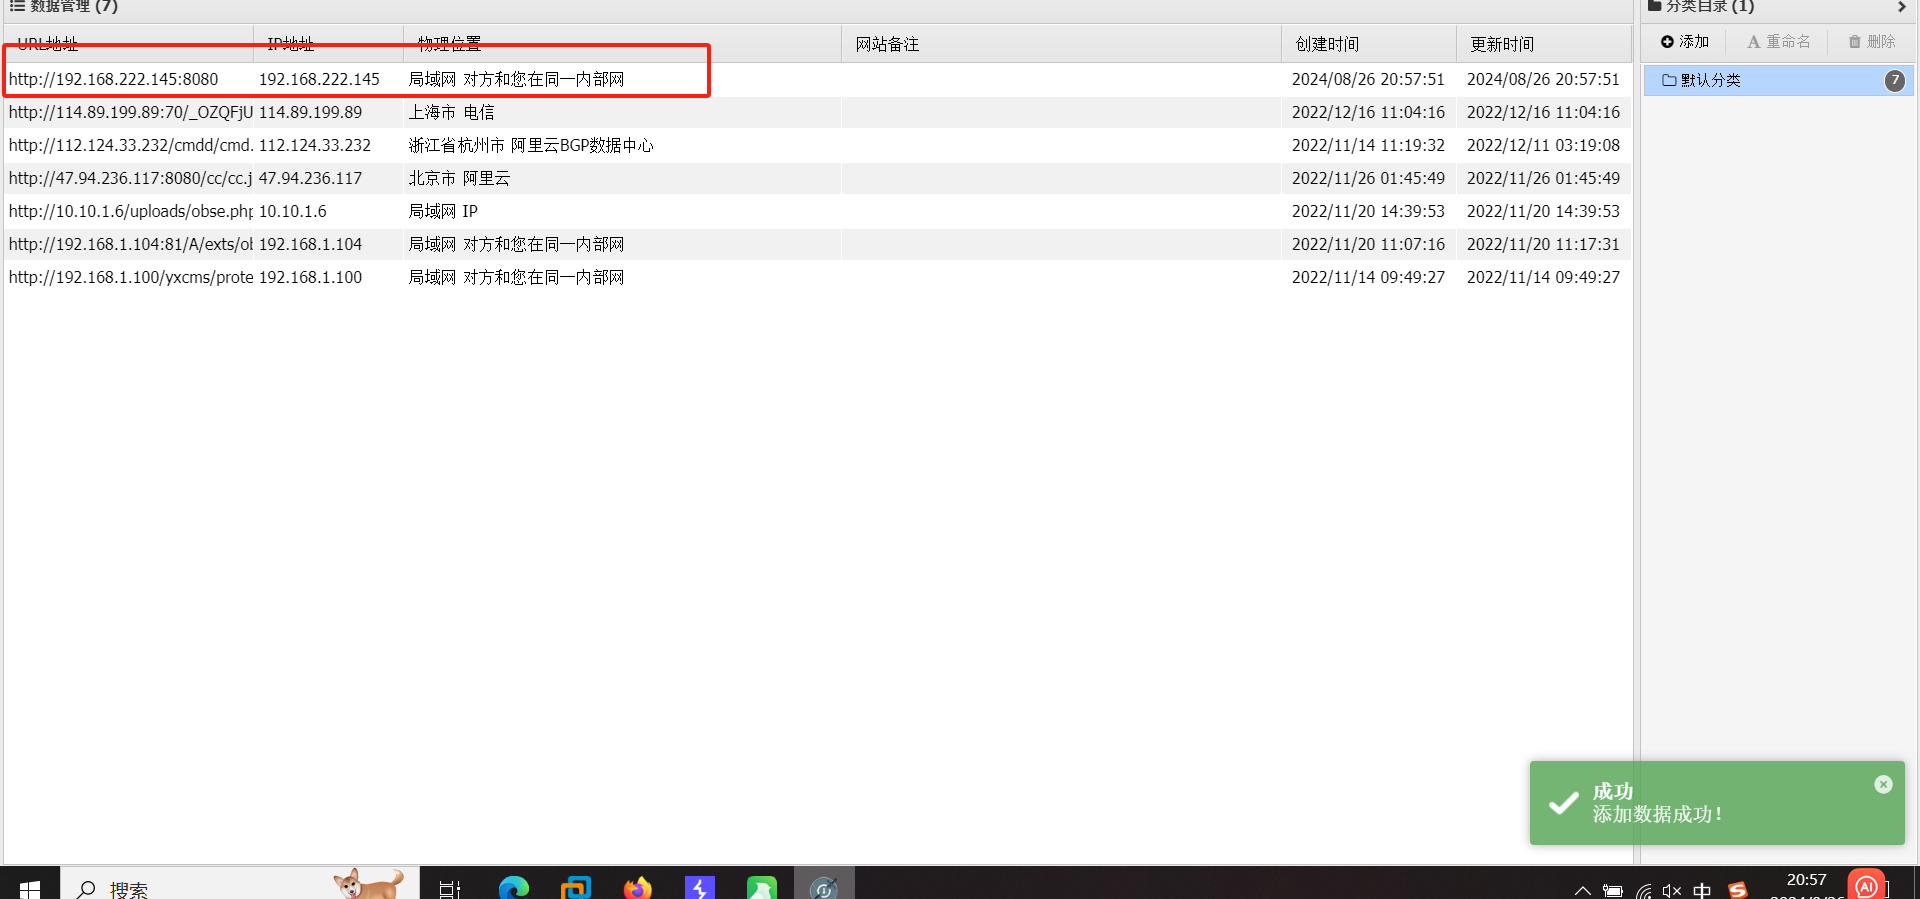Click the 中 input method indicator
Viewport: 1920px width, 899px height.
1702,890
